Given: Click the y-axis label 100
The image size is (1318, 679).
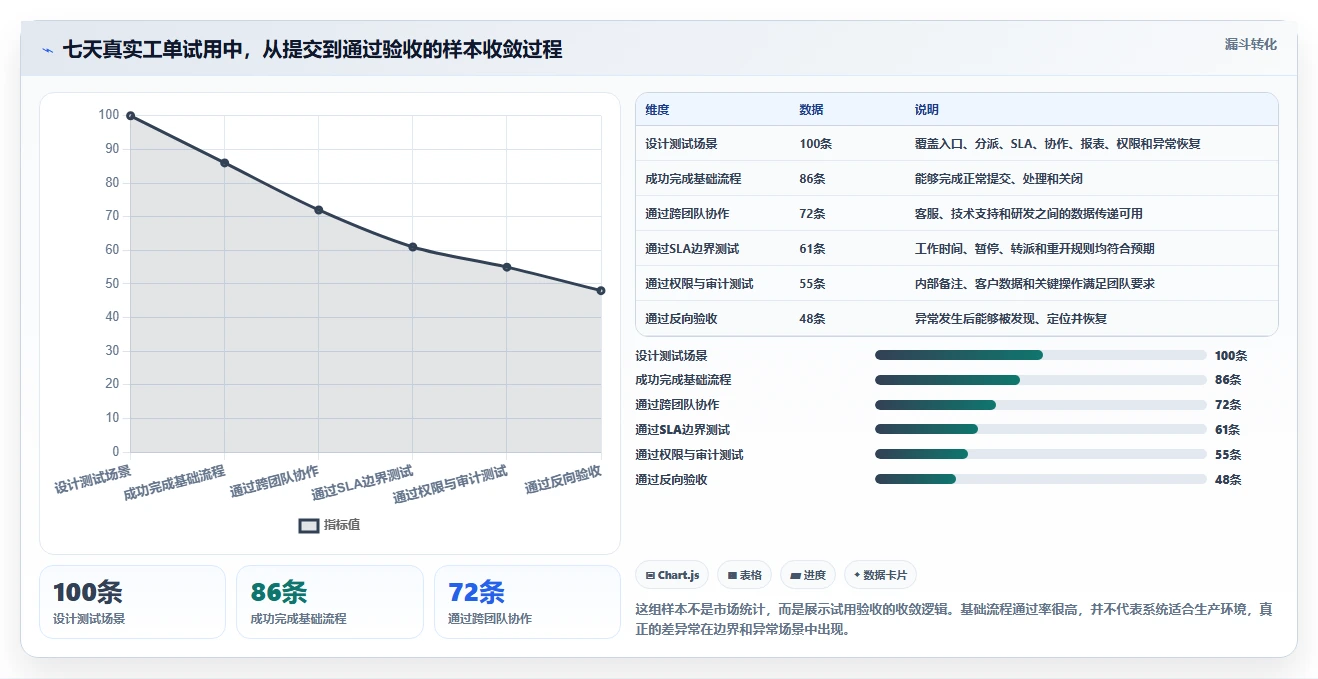Looking at the screenshot, I should click(109, 115).
